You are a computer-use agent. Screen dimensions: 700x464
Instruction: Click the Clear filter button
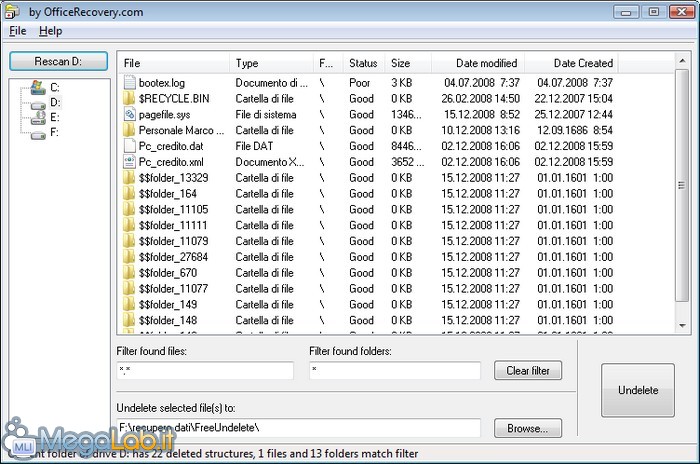pos(528,371)
